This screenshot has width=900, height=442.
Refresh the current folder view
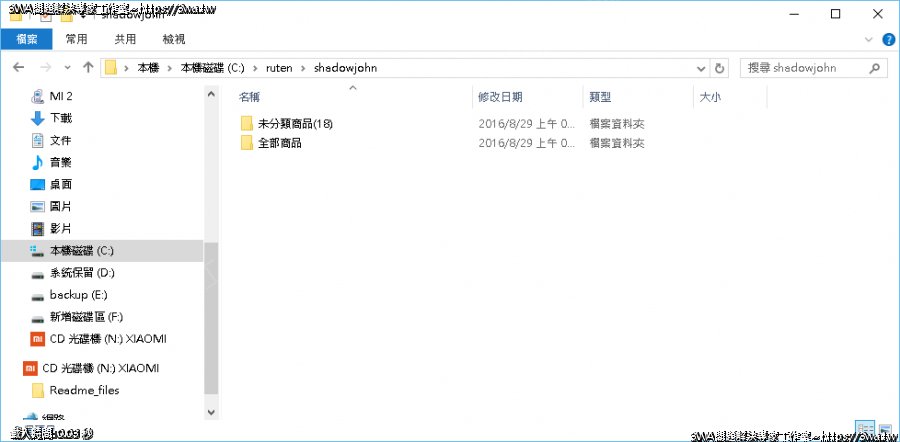pos(720,68)
